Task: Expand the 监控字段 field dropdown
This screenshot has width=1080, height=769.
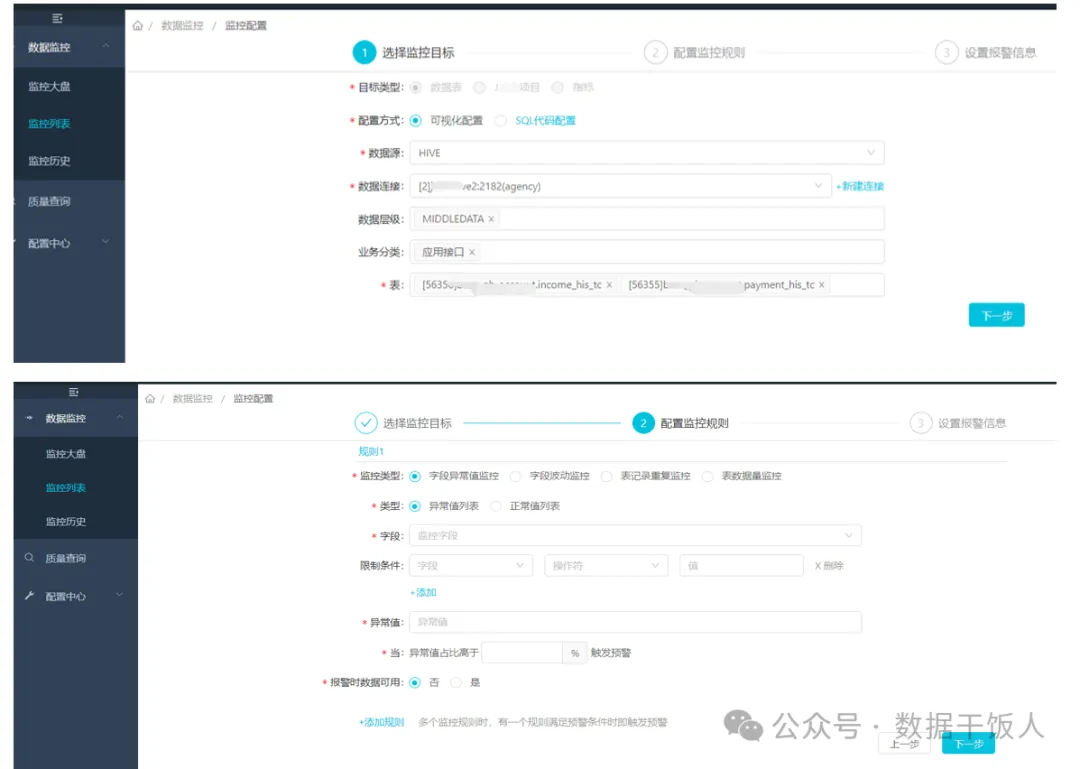Action: point(635,536)
